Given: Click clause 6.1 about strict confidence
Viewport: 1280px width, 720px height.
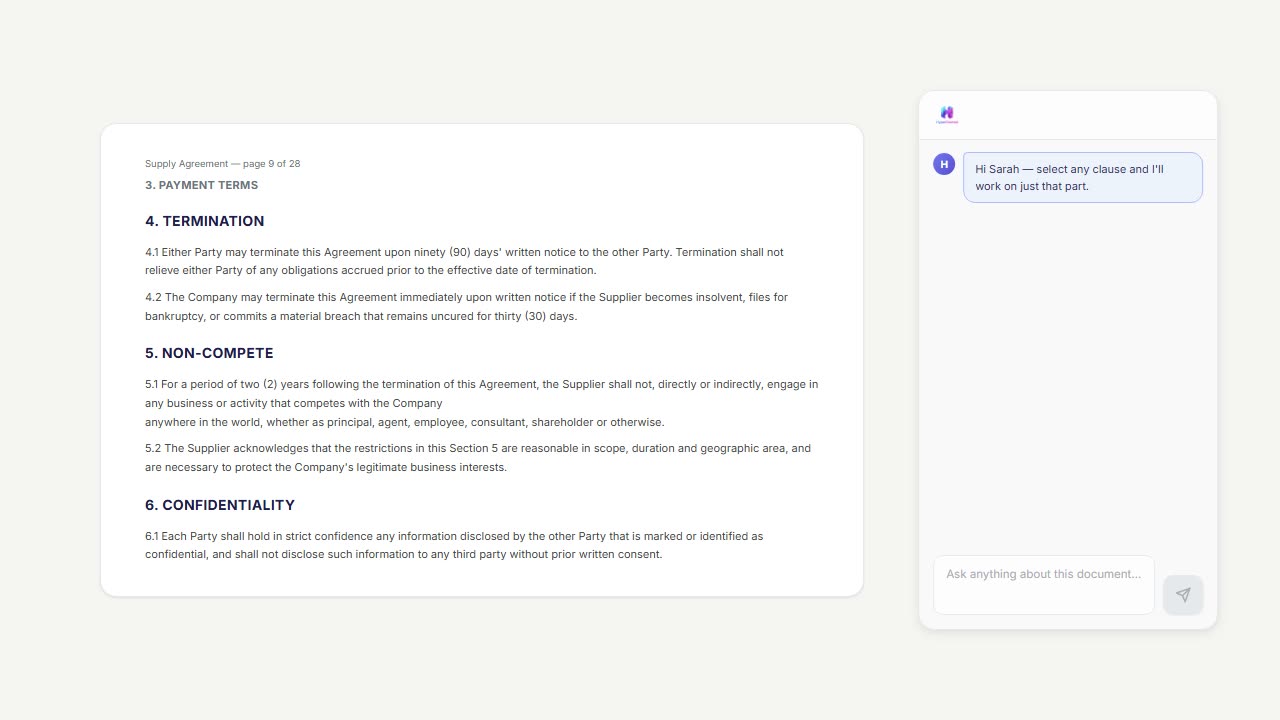Looking at the screenshot, I should pos(454,545).
